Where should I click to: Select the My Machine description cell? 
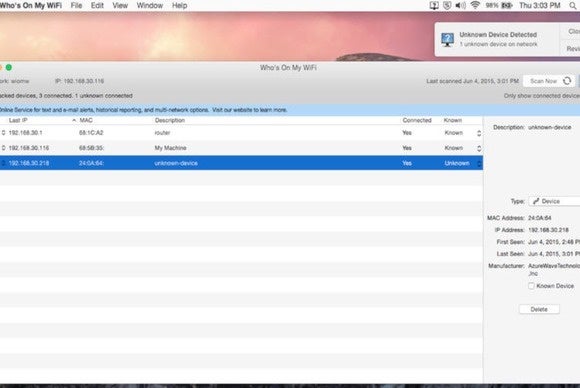click(x=171, y=148)
